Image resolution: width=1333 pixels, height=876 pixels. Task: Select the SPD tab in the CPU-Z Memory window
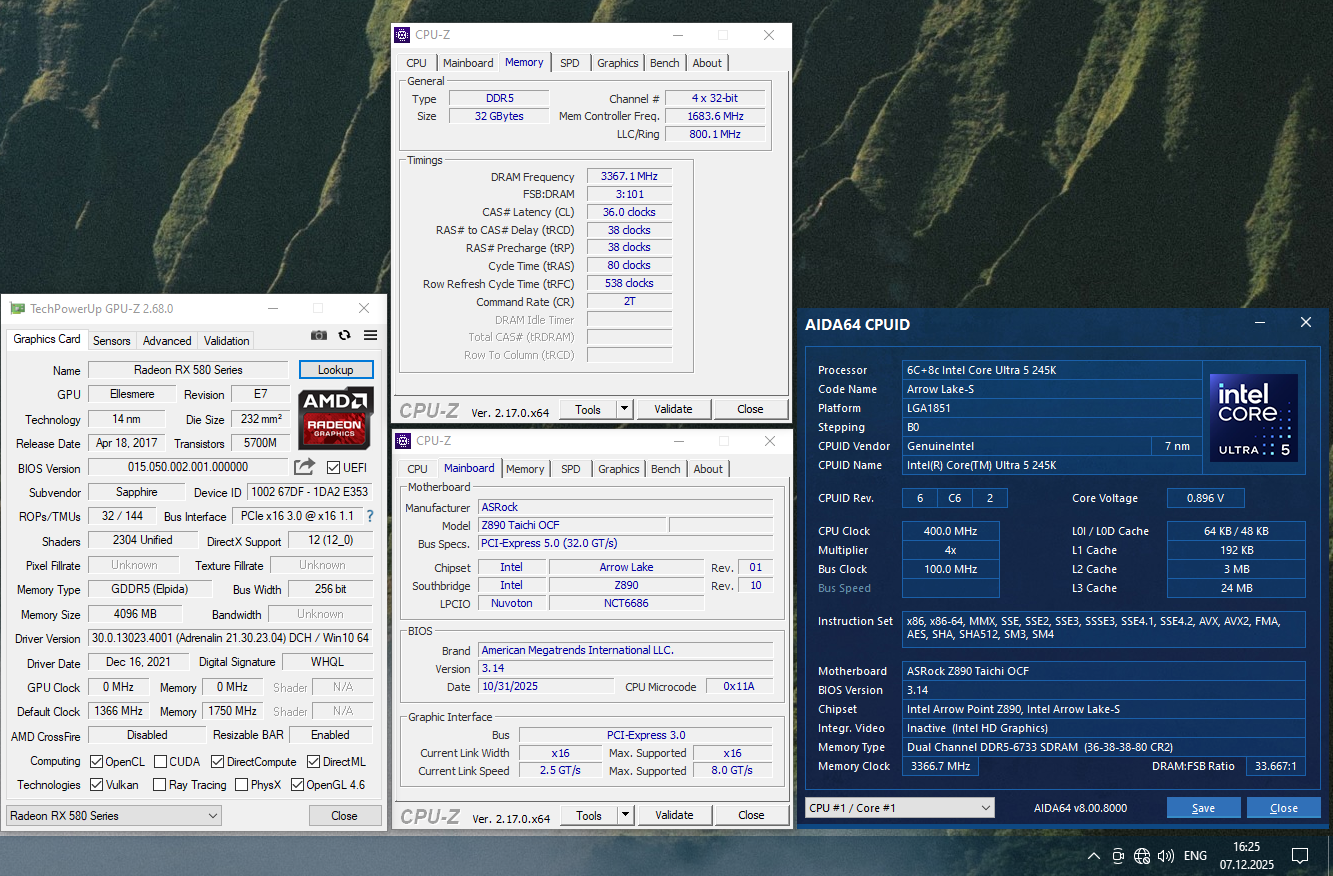coord(570,63)
